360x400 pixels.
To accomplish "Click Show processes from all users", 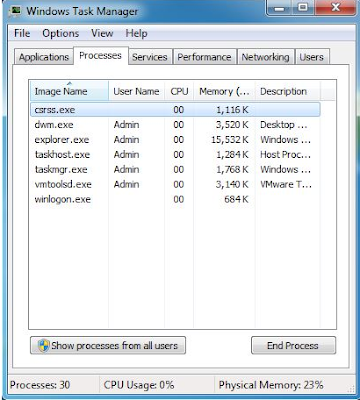I will (108, 346).
